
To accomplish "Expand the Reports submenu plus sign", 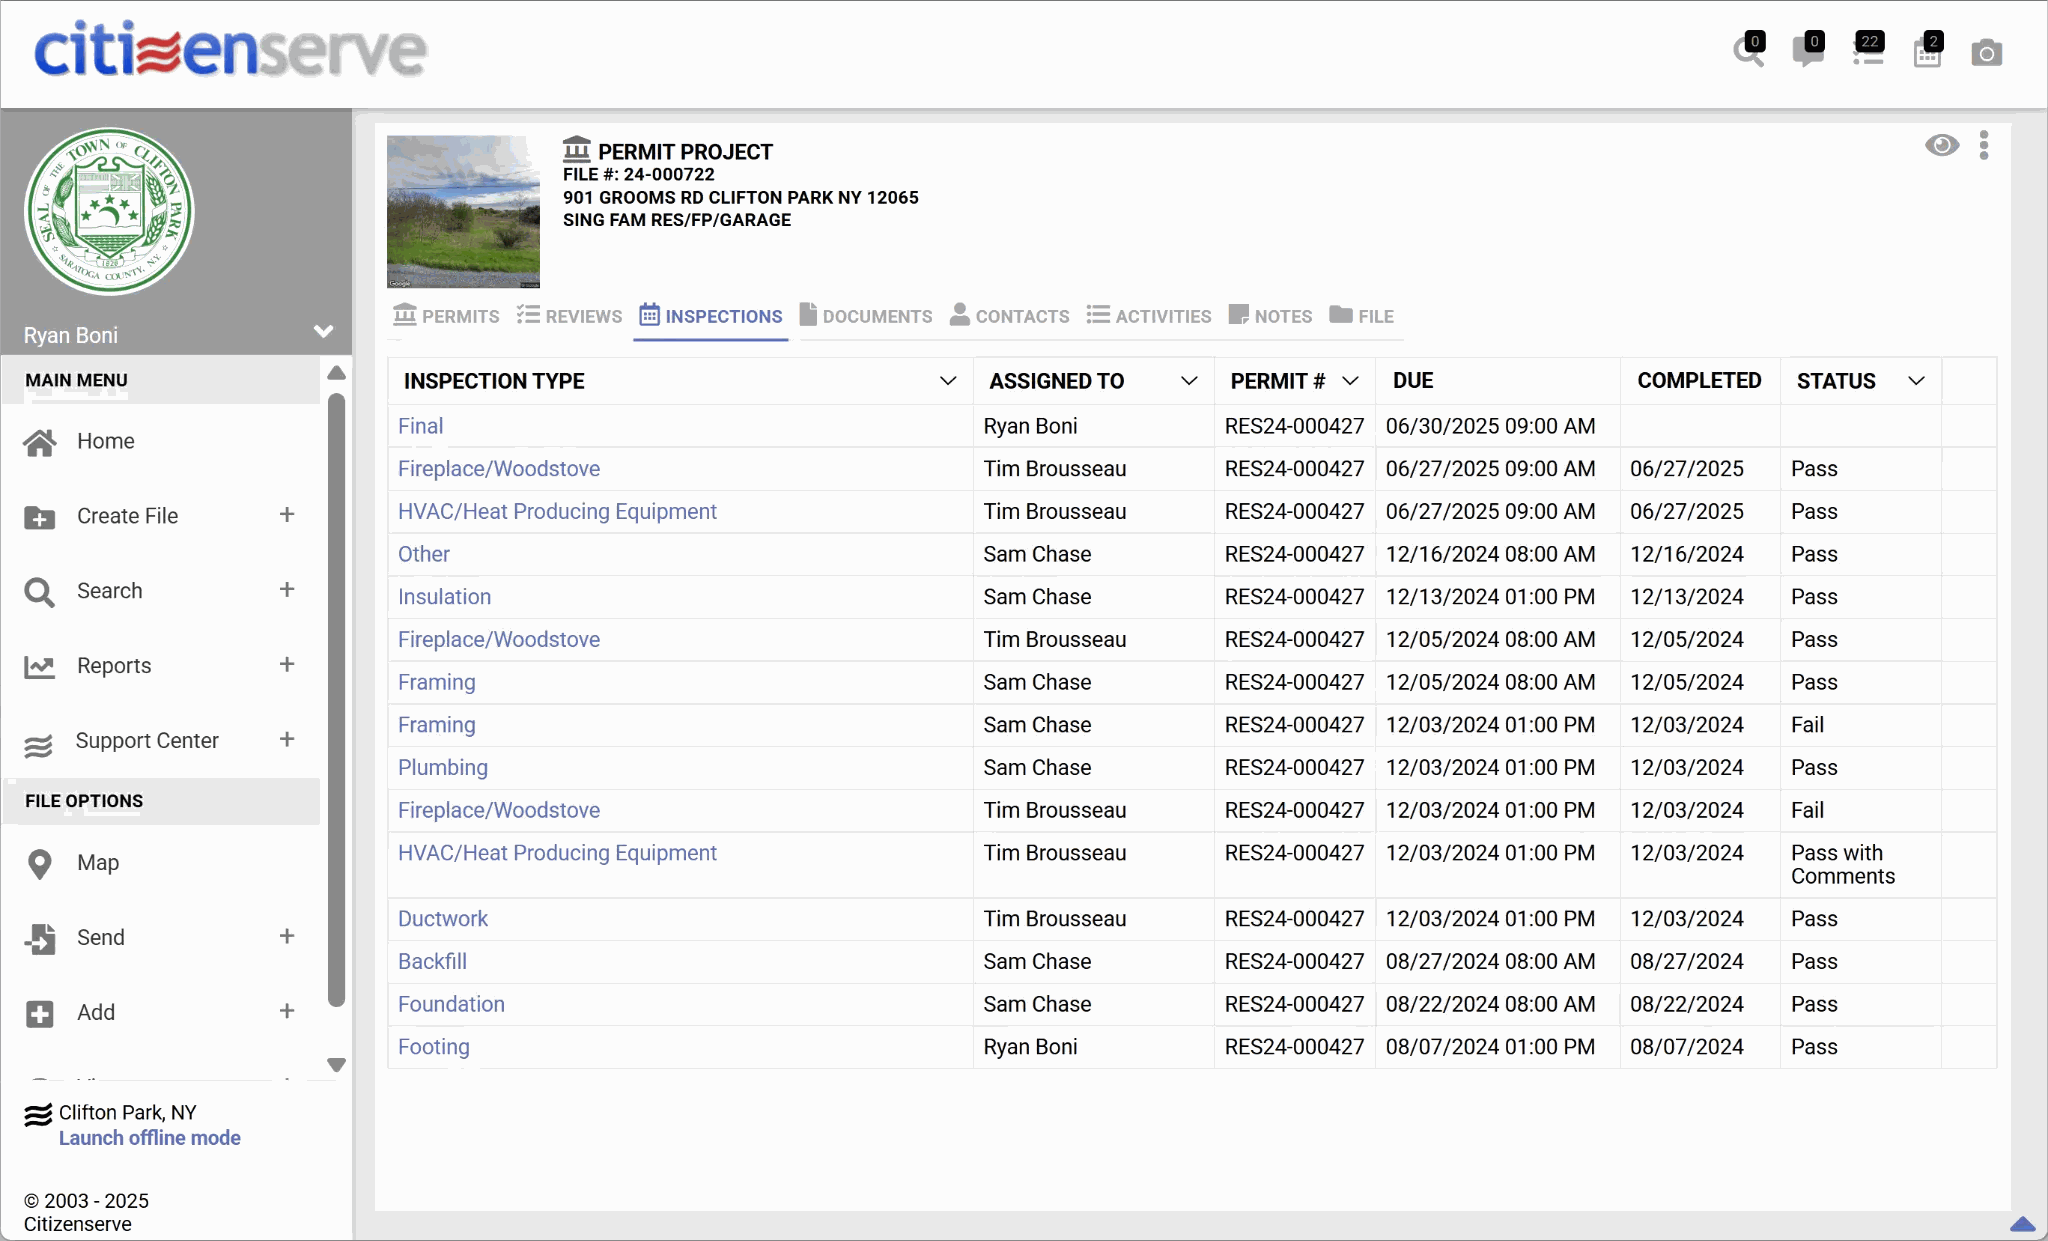I will click(287, 665).
